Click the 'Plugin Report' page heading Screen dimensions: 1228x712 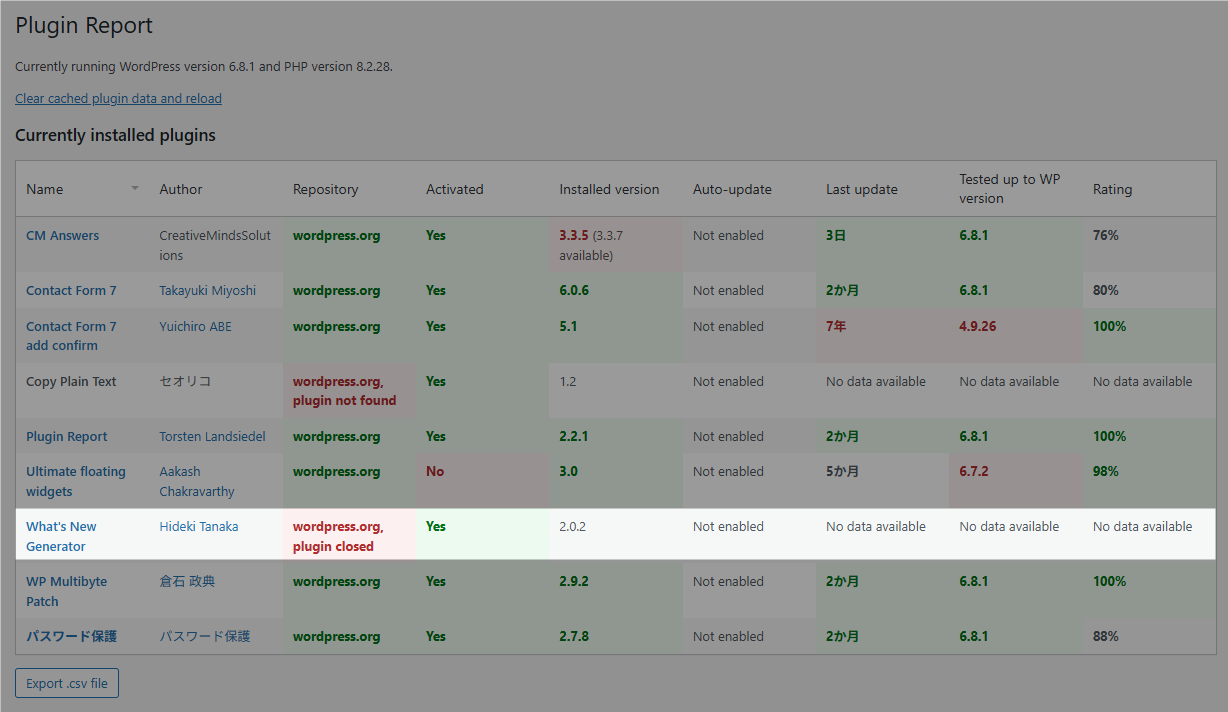pos(84,26)
